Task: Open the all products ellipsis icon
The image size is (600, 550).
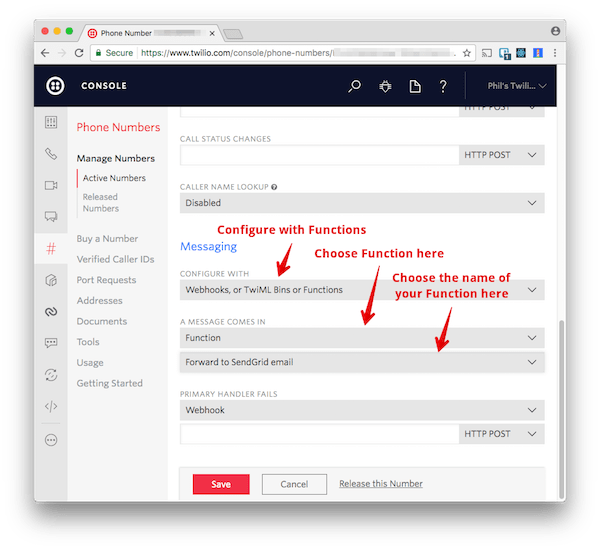Action: [51, 440]
